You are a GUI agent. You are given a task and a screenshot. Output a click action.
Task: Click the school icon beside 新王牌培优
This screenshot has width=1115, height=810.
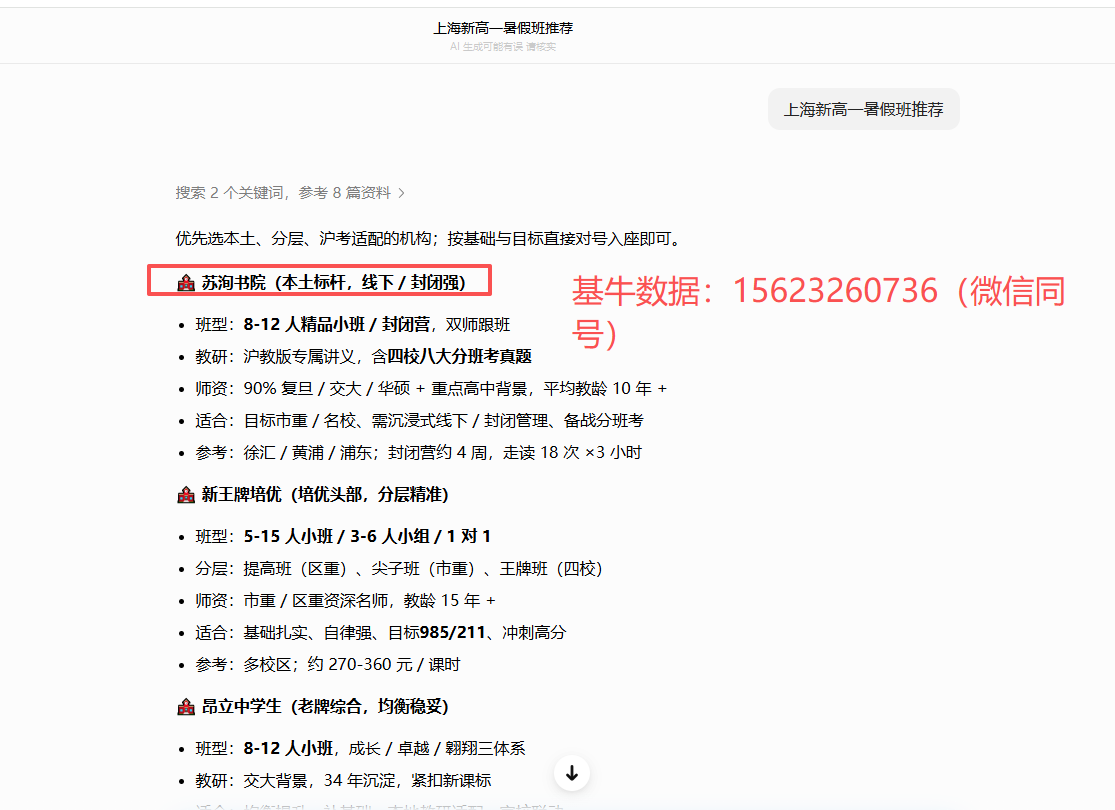tap(186, 495)
